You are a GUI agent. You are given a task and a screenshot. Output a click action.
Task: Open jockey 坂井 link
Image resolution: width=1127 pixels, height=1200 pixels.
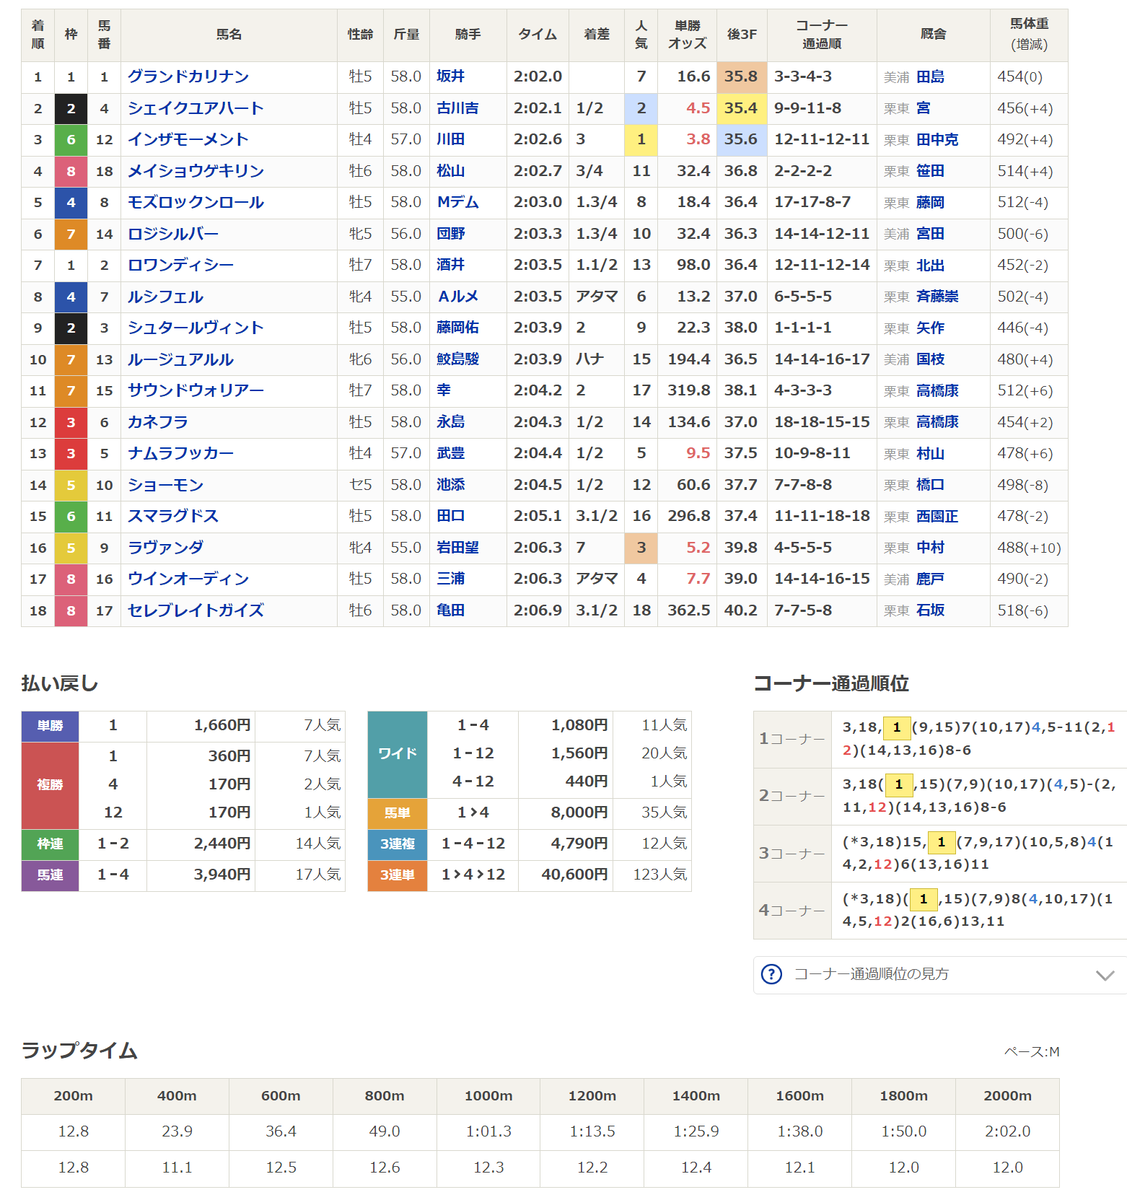(x=451, y=77)
